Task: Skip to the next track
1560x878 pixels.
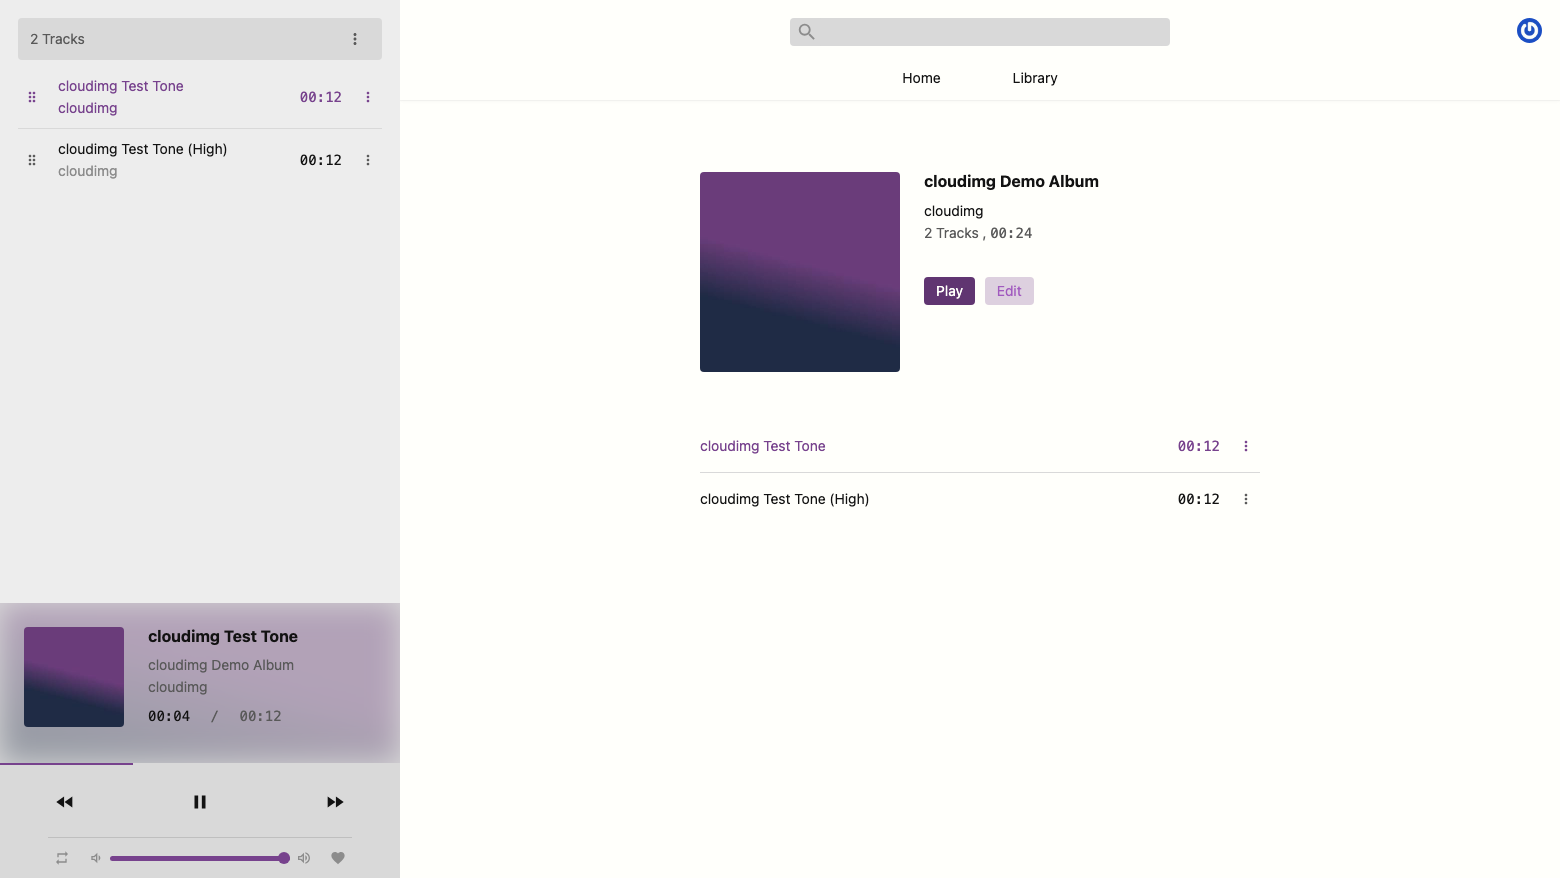Action: (335, 802)
